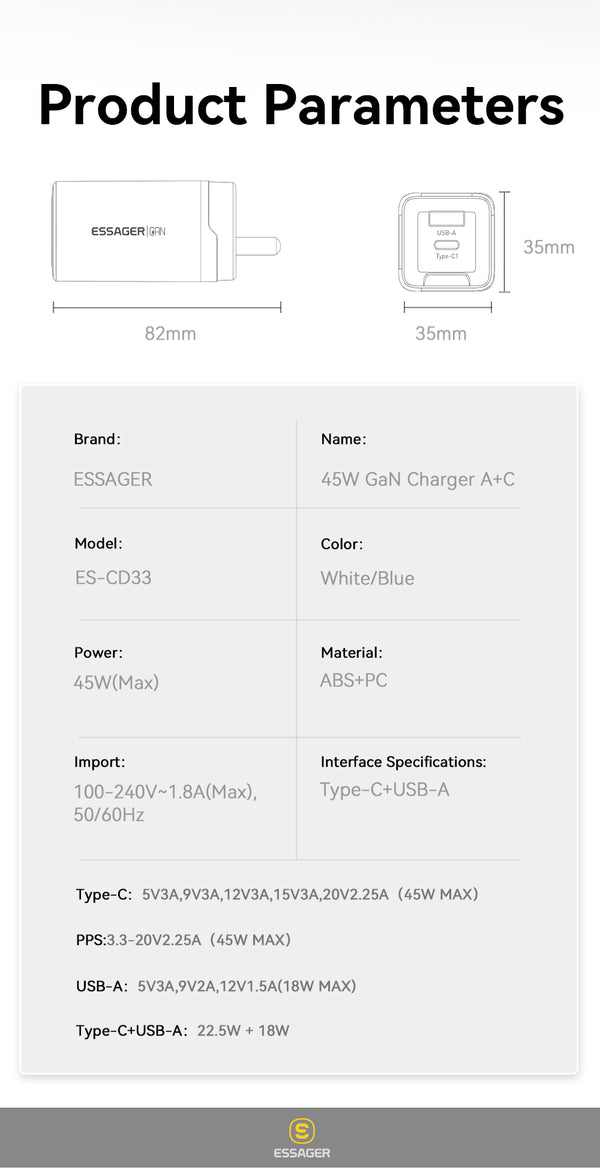600x1170 pixels.
Task: Click the 45W(Max) power value
Action: [x=116, y=683]
